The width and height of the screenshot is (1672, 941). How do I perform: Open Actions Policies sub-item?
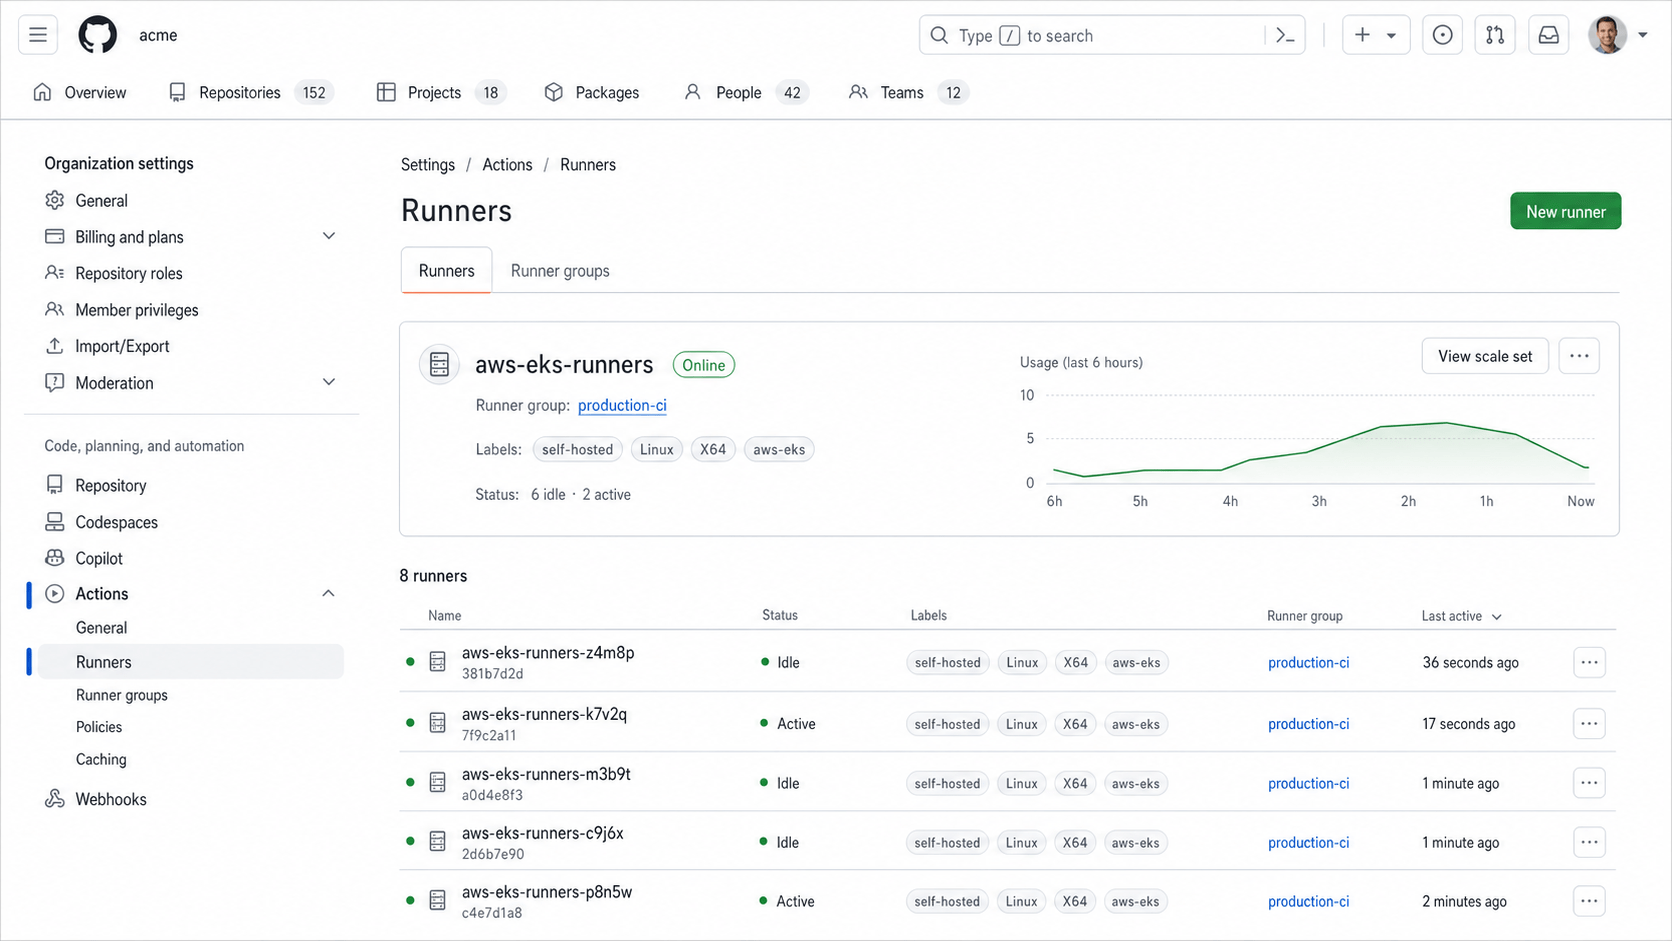(x=99, y=727)
